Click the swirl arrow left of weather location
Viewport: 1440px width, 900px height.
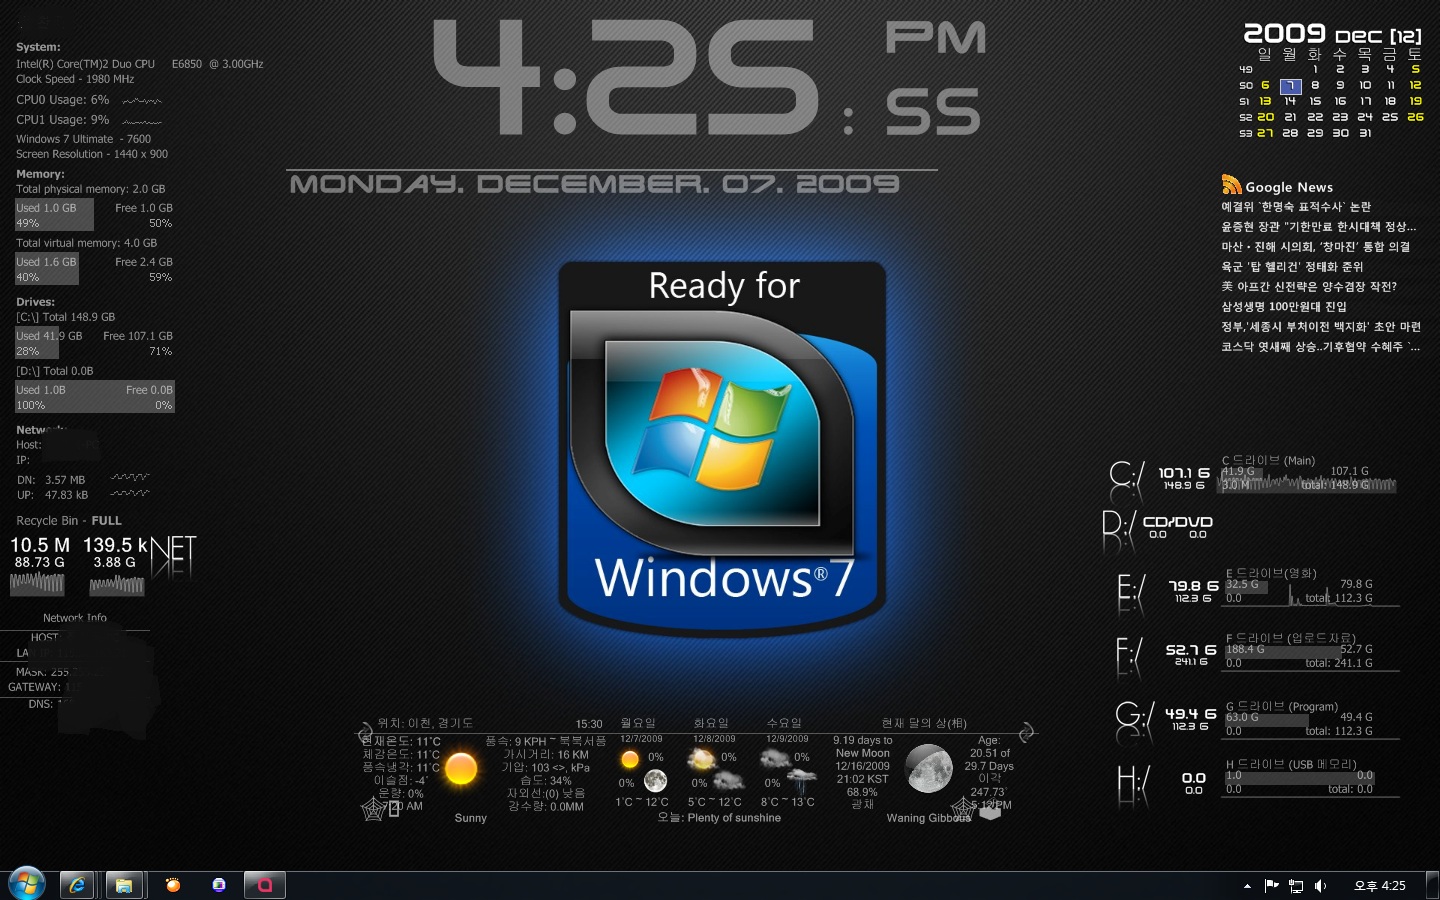(x=367, y=734)
